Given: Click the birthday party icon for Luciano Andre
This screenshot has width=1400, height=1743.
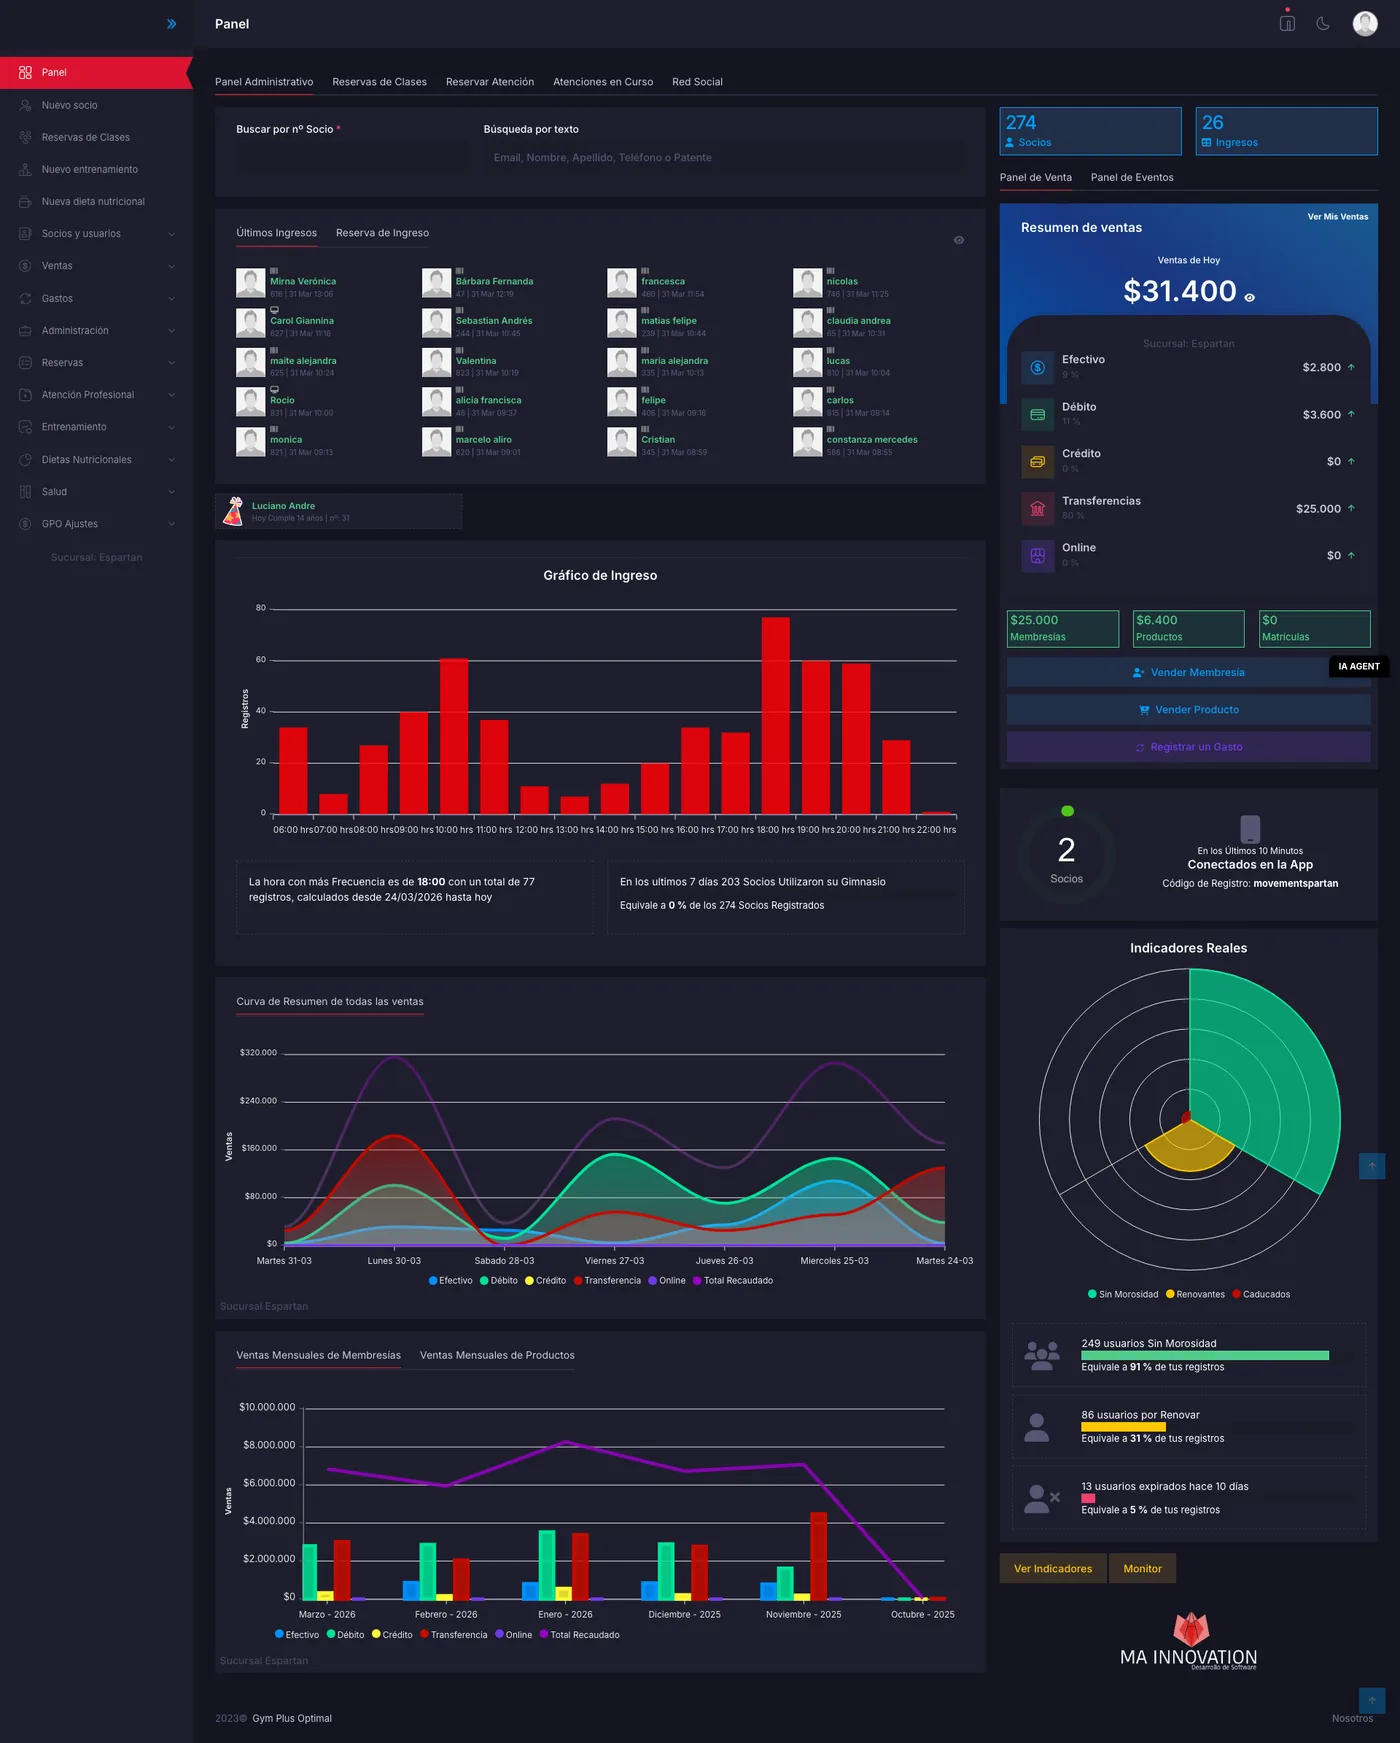Looking at the screenshot, I should pos(233,511).
